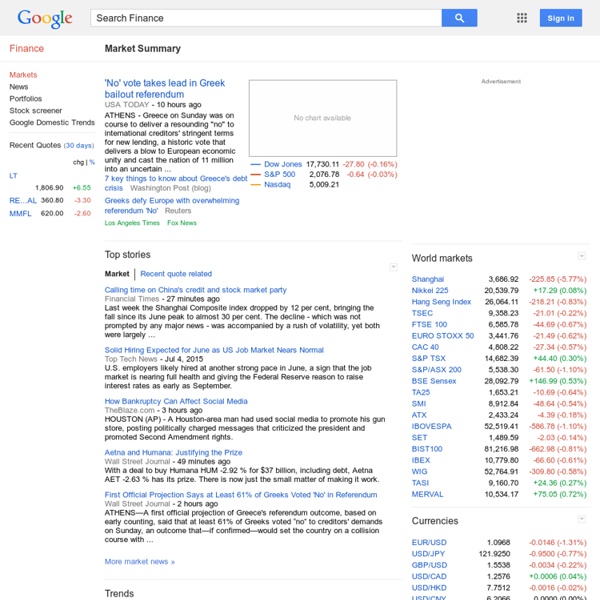Click the blue search magnifier button
This screenshot has width=600, height=600.
point(459,18)
